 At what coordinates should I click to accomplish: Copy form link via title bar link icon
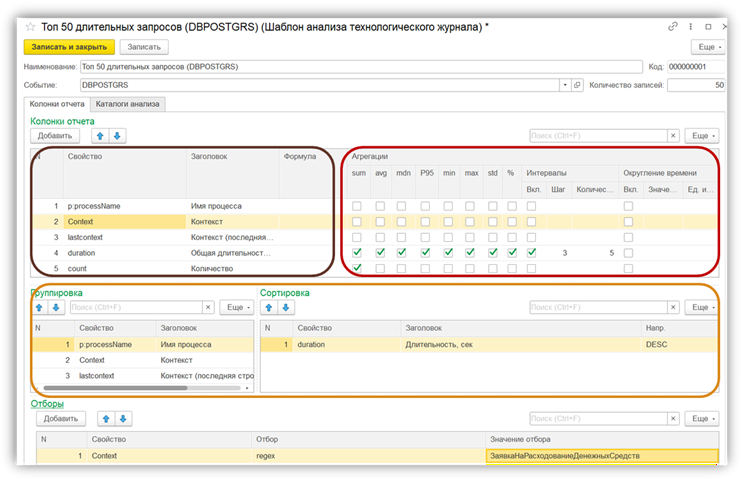675,25
